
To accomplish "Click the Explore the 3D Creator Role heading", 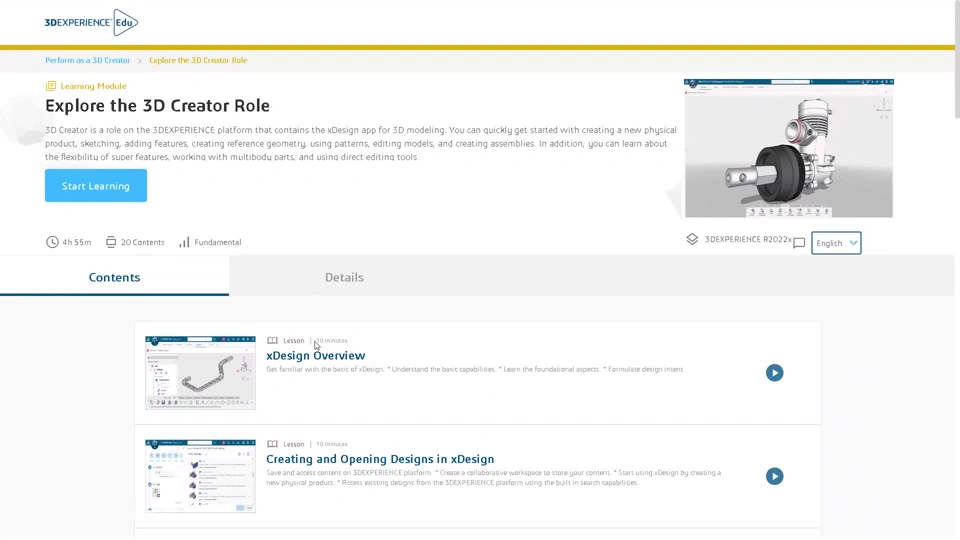I will tap(157, 105).
